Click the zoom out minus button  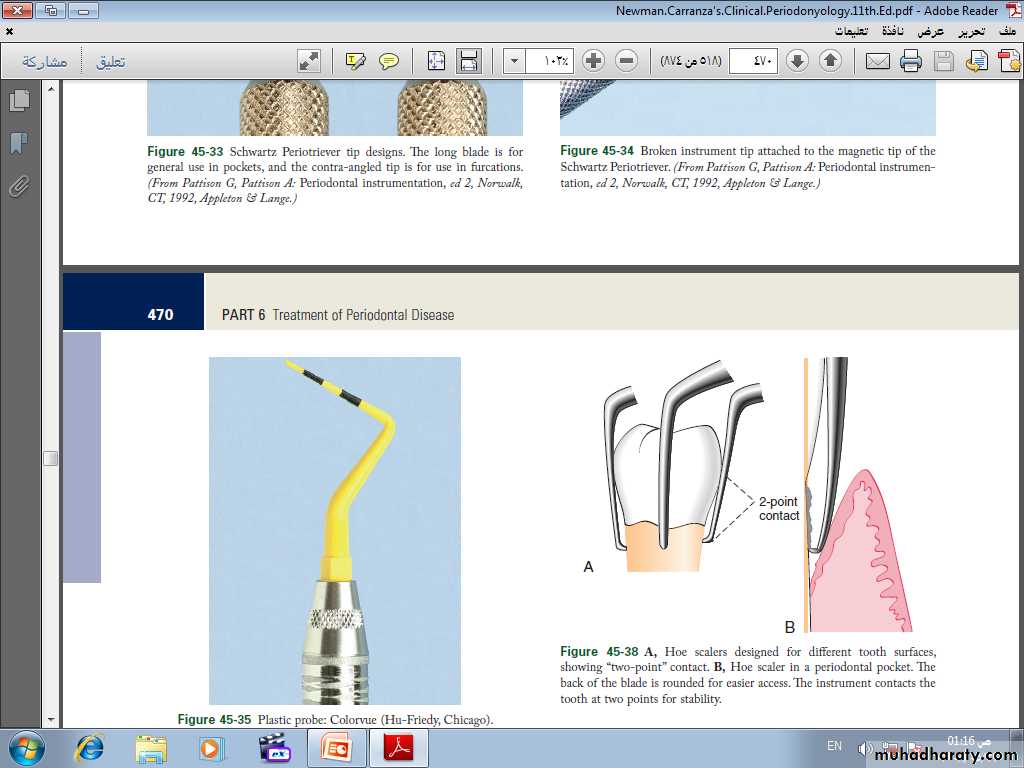tap(626, 61)
